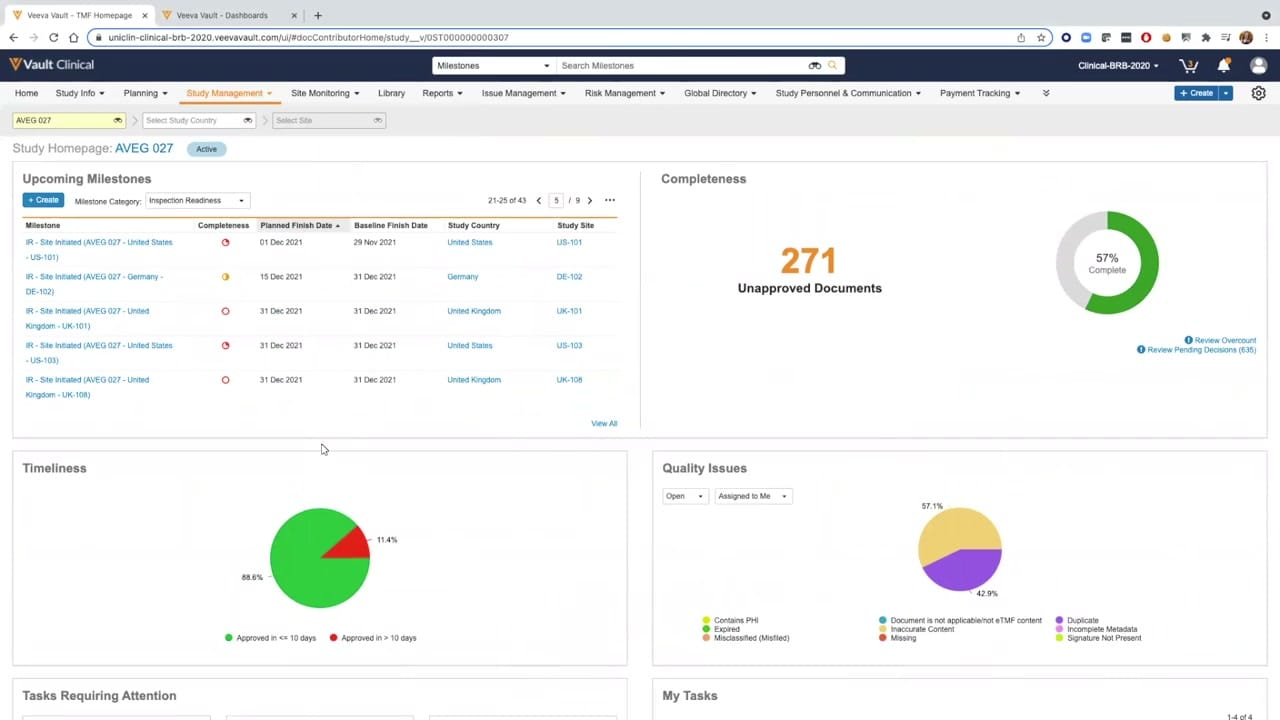Click the Review Overcount info icon
The image size is (1280, 720).
pyautogui.click(x=1188, y=340)
